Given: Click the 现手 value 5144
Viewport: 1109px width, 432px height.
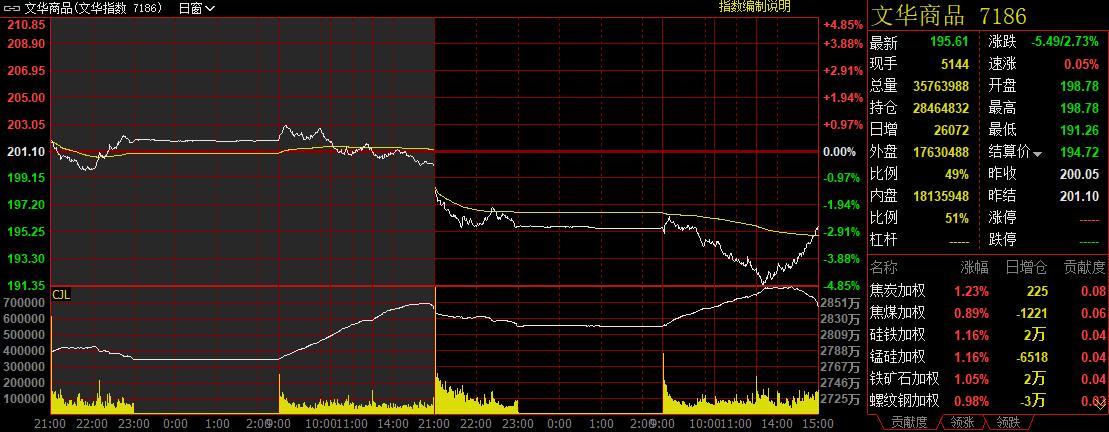Looking at the screenshot, I should point(955,64).
